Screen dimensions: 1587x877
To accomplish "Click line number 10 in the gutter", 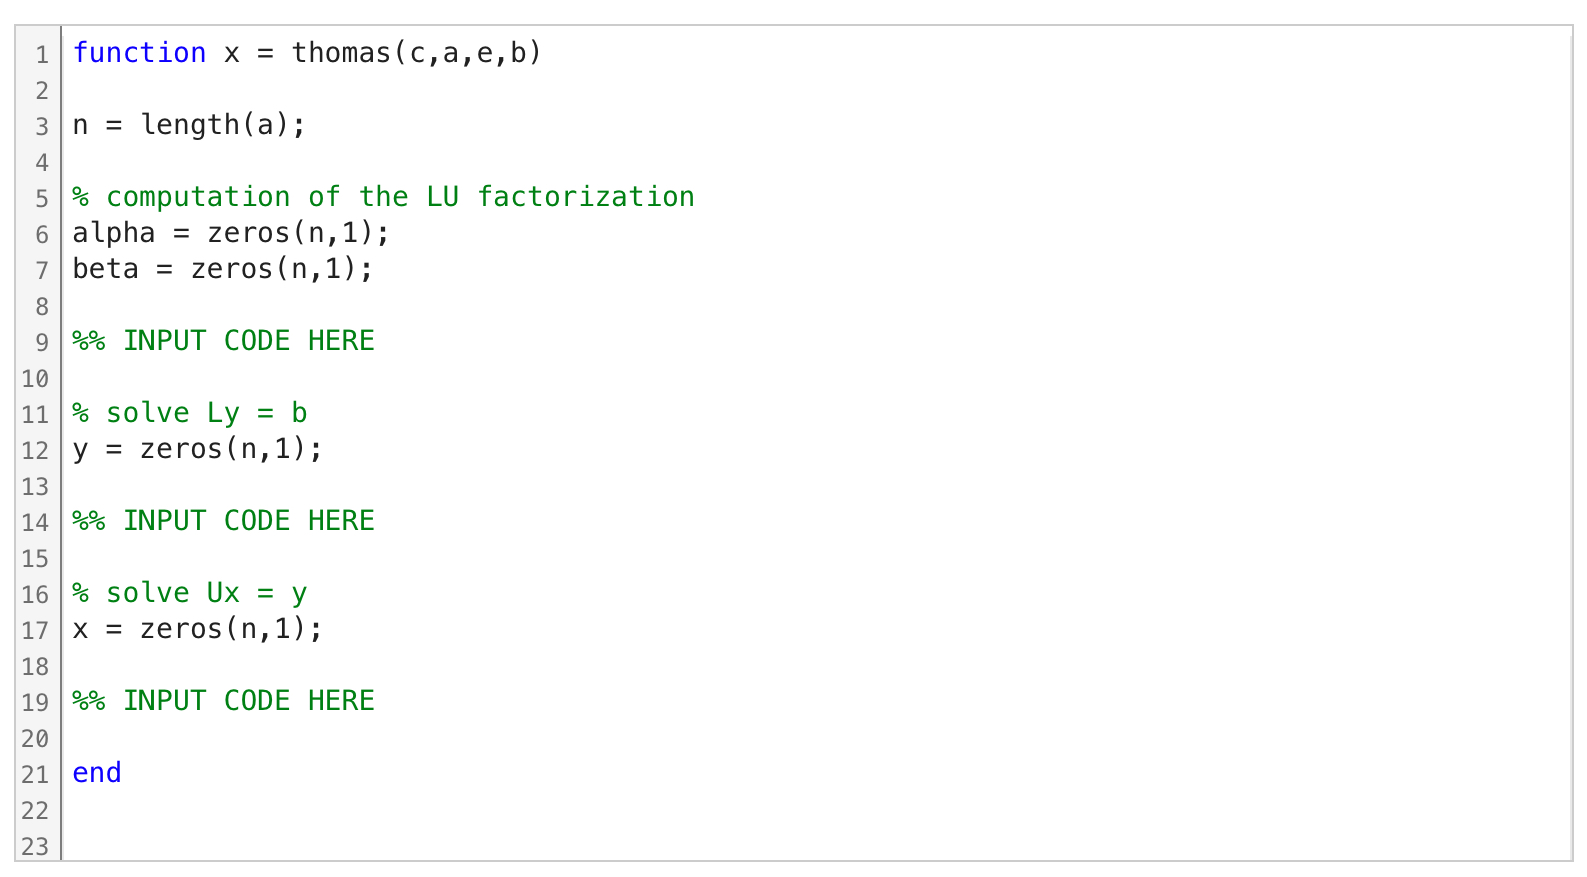I will pos(35,379).
